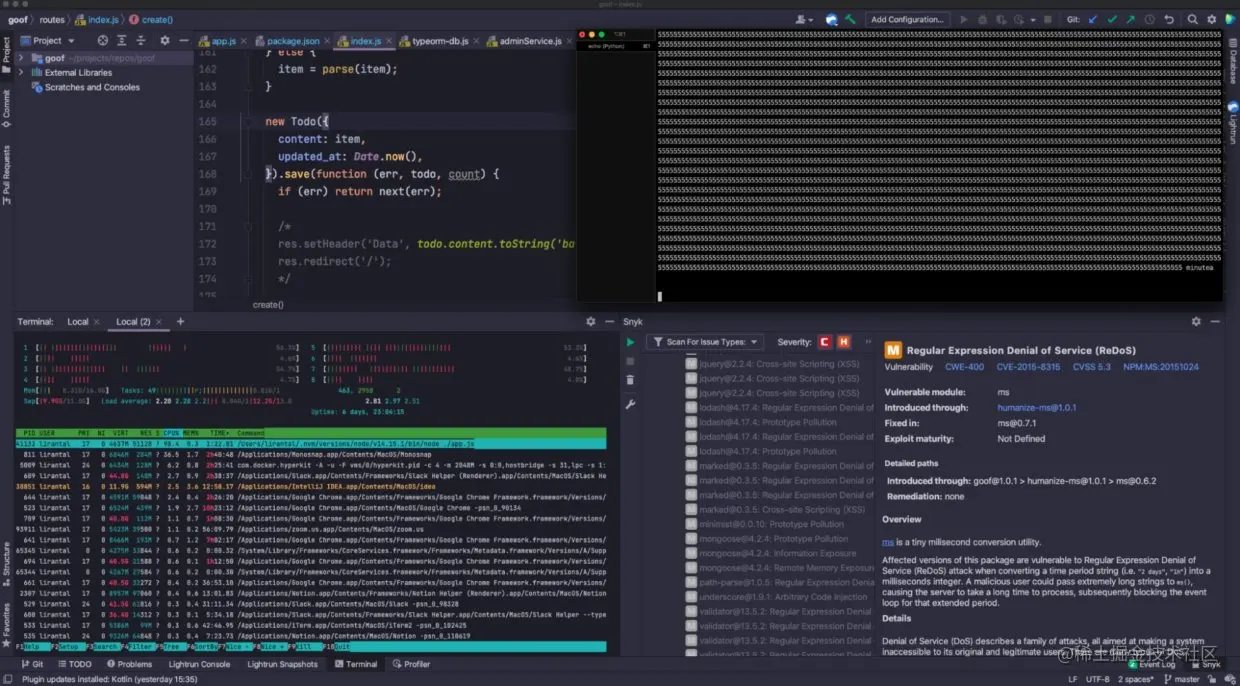Toggle Critical severity filter in Snyk panel
This screenshot has width=1240, height=686.
click(824, 341)
